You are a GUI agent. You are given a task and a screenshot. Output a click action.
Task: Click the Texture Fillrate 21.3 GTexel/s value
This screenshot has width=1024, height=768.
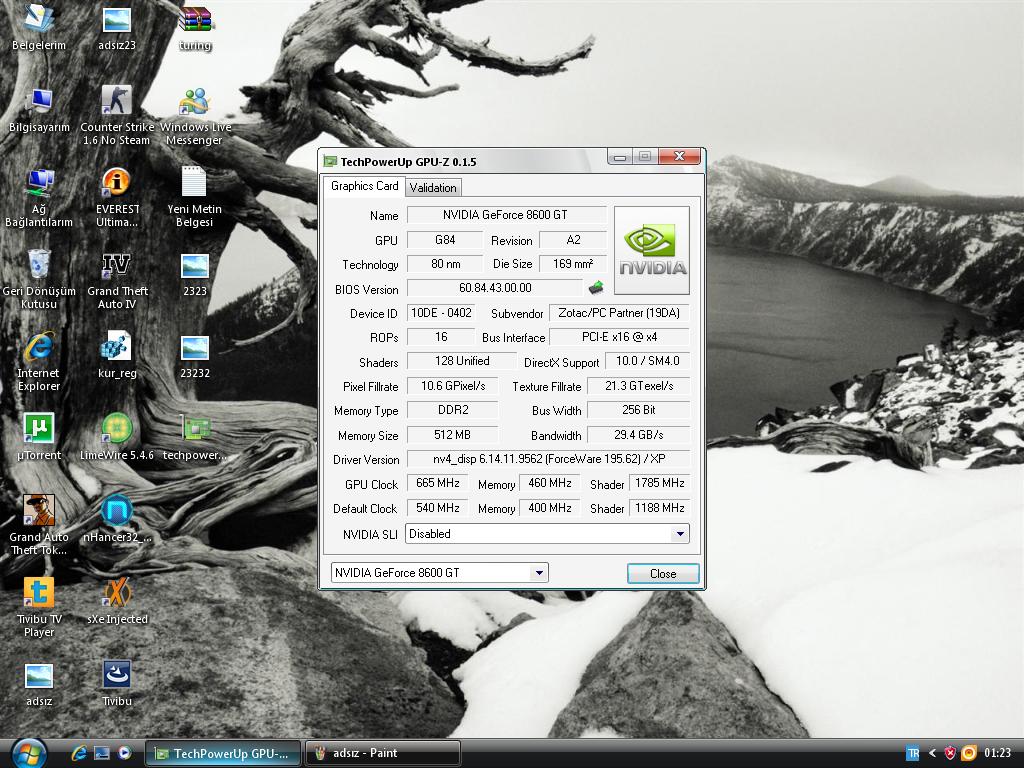tap(639, 386)
